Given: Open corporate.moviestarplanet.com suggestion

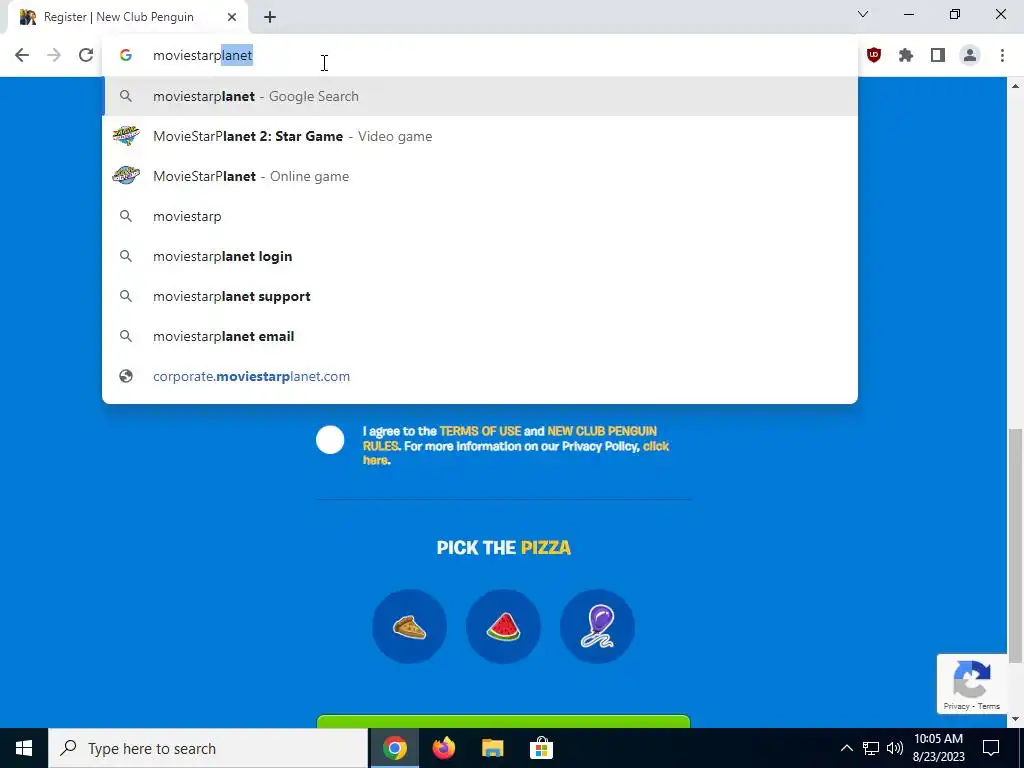Looking at the screenshot, I should coord(480,376).
